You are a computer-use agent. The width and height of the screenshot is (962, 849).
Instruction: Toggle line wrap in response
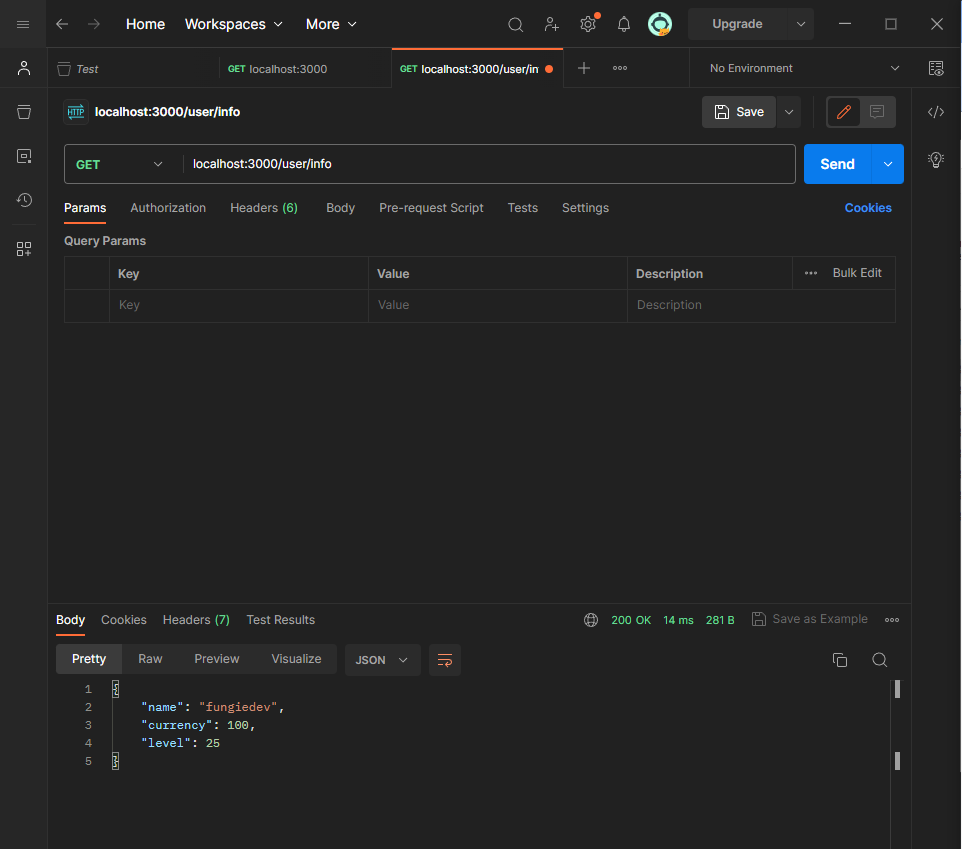coord(445,660)
